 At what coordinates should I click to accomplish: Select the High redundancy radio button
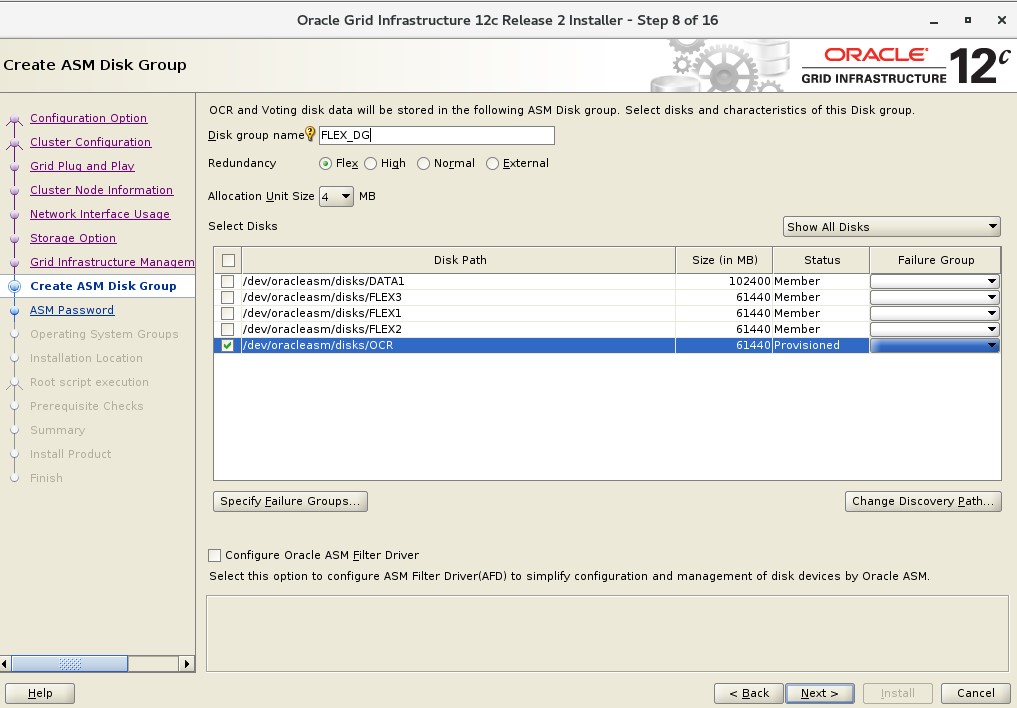pos(373,163)
